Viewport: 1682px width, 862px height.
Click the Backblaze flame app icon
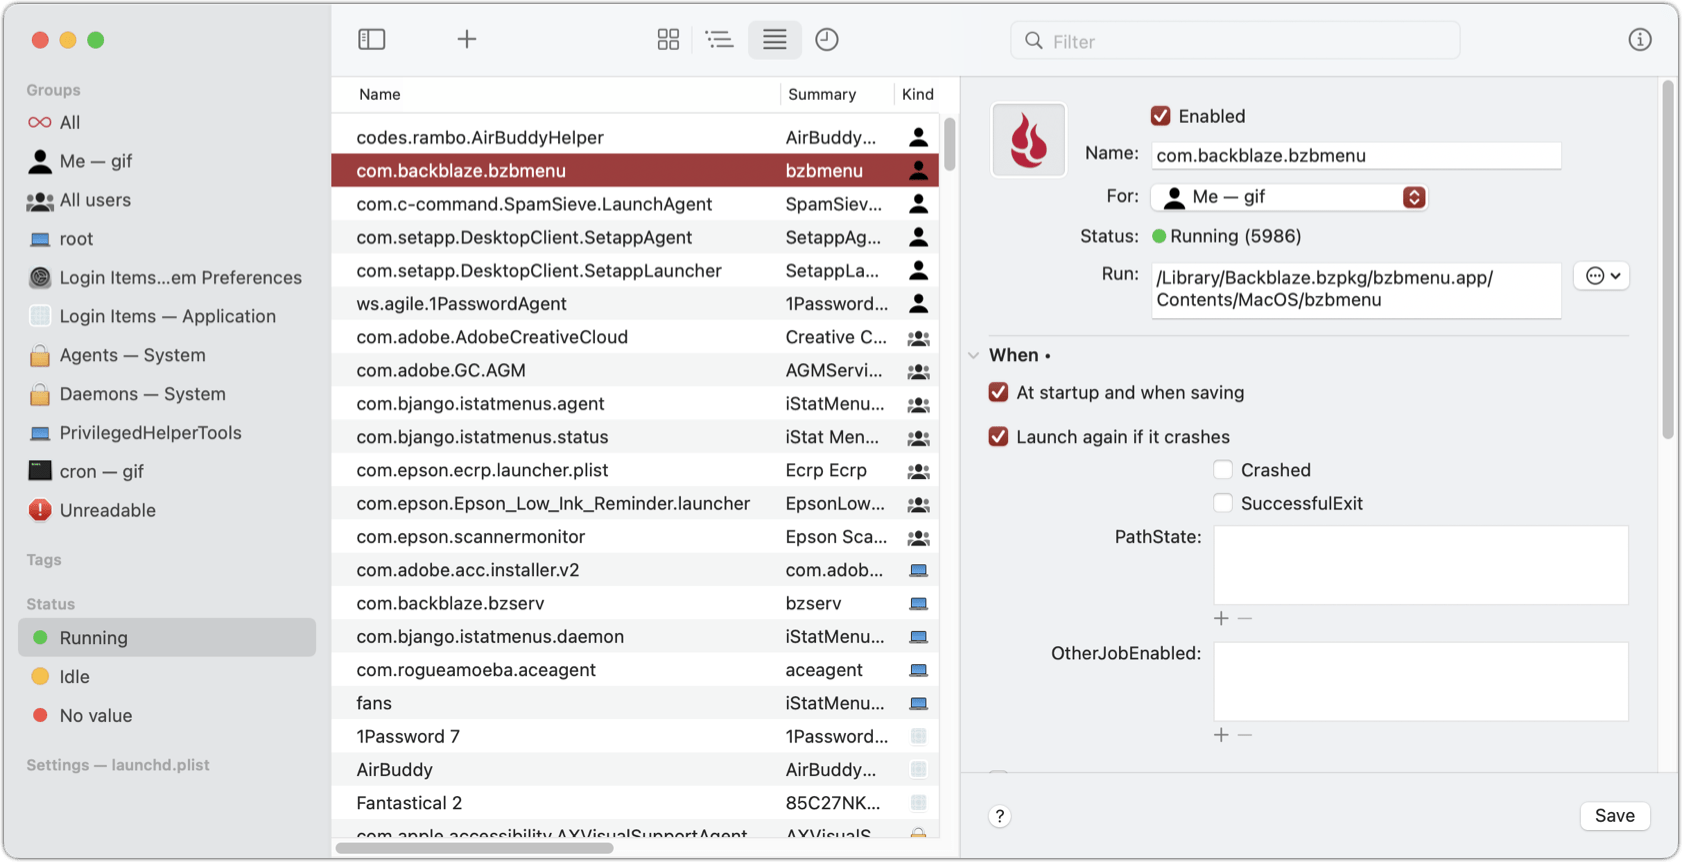(1028, 140)
